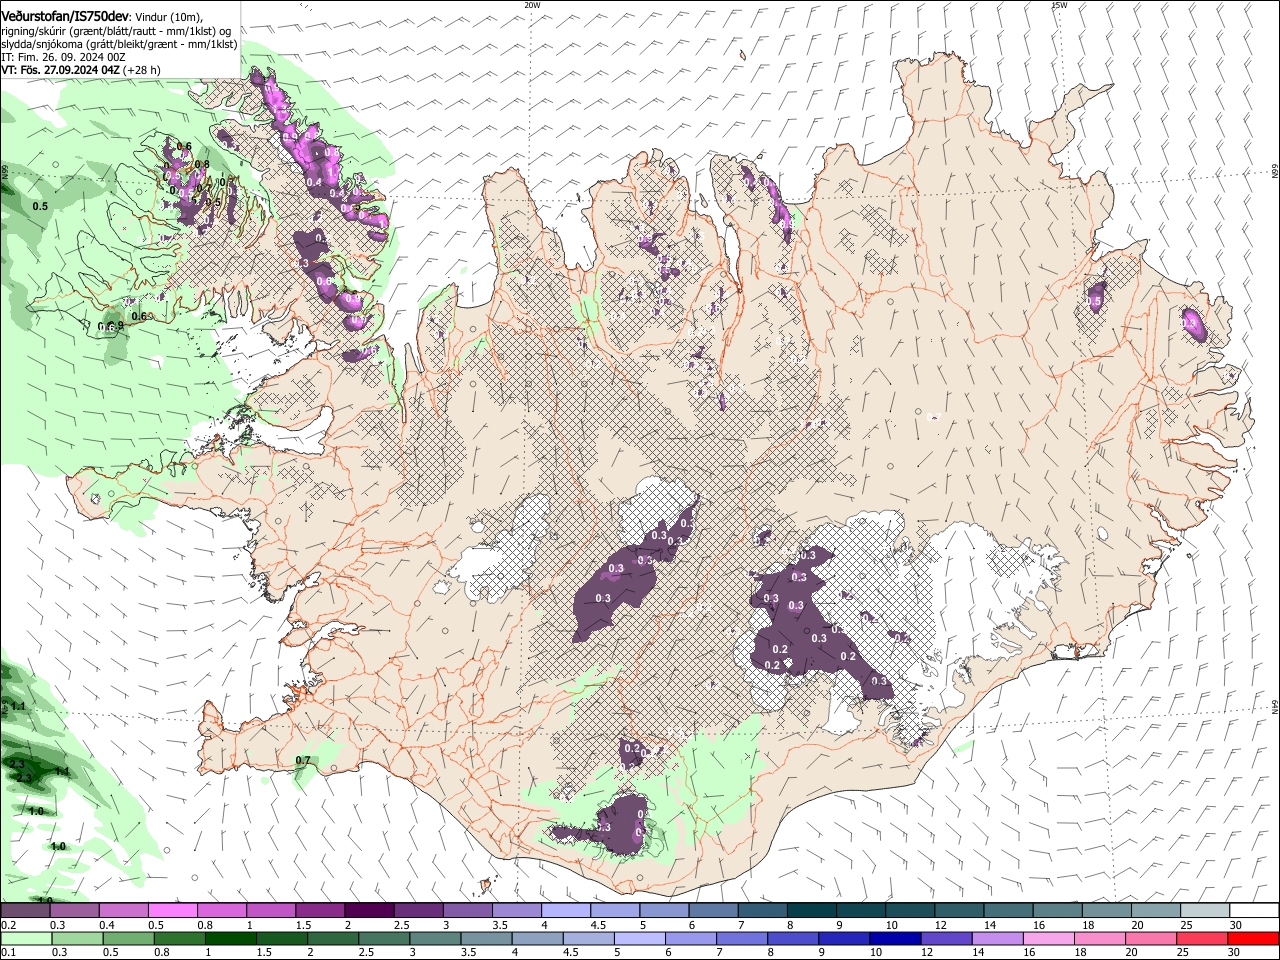Click the bright pink upper swatch between 0.5 and 0.8
Image resolution: width=1280 pixels, height=960 pixels.
(172, 911)
